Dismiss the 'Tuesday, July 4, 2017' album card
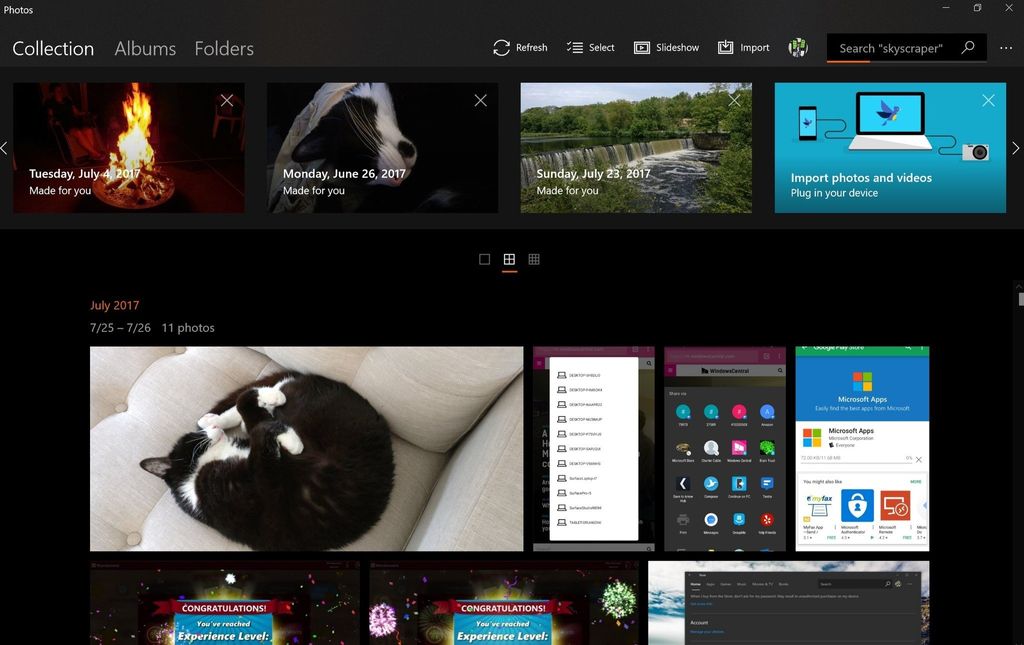This screenshot has width=1024, height=645. [226, 100]
